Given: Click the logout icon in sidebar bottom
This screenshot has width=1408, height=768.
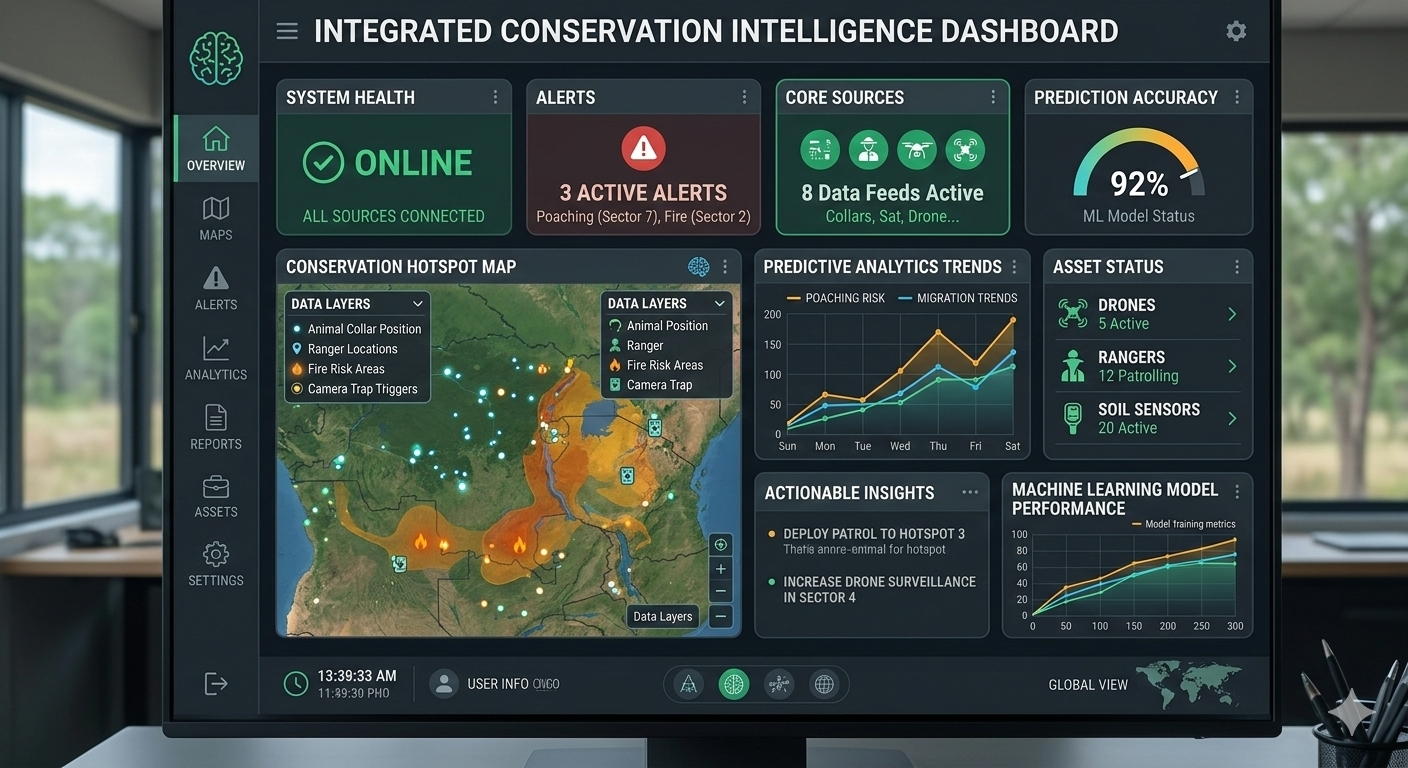Looking at the screenshot, I should (216, 683).
